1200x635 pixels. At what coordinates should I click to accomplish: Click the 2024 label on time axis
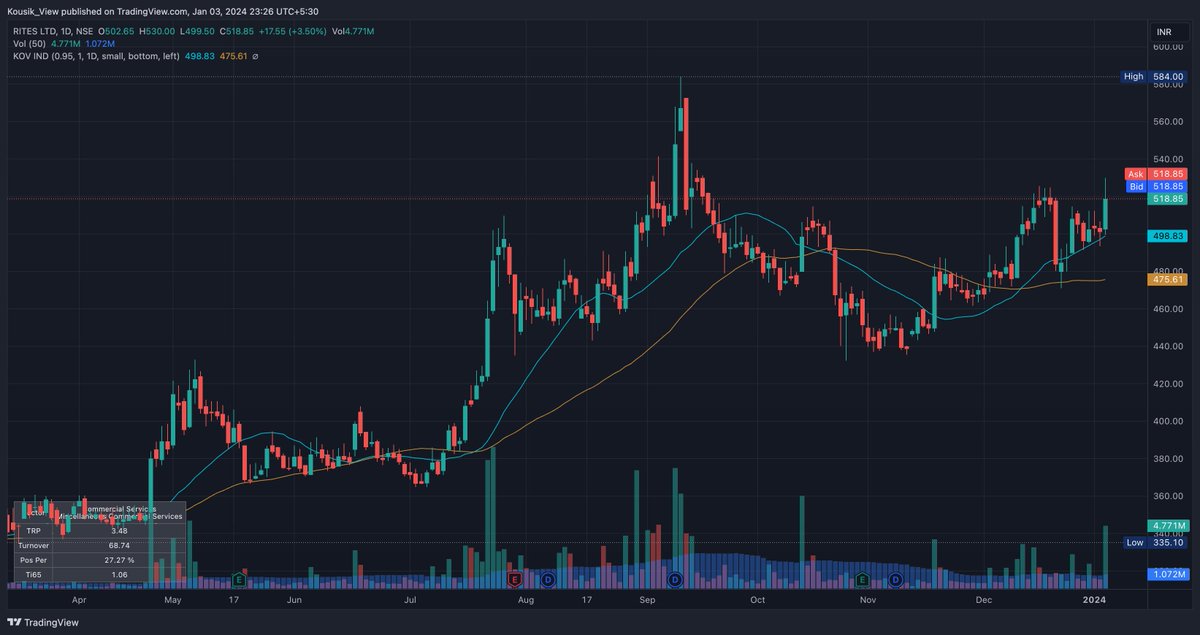(x=1095, y=600)
